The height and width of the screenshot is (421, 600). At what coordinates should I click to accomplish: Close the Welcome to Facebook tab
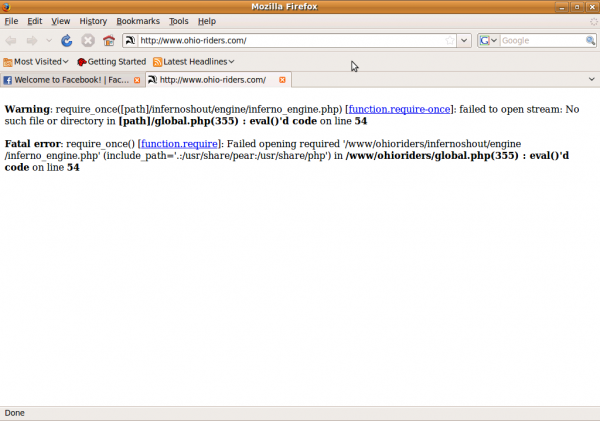137,80
